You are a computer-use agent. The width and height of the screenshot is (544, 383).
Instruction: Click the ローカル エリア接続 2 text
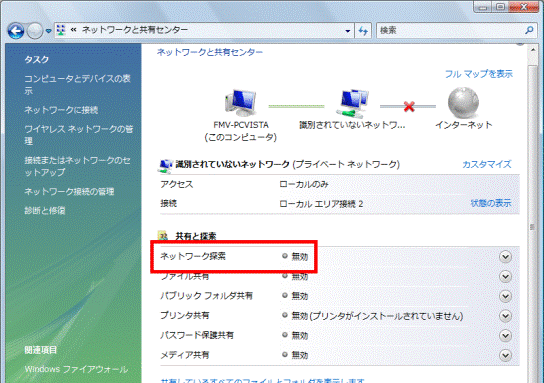[x=321, y=204]
